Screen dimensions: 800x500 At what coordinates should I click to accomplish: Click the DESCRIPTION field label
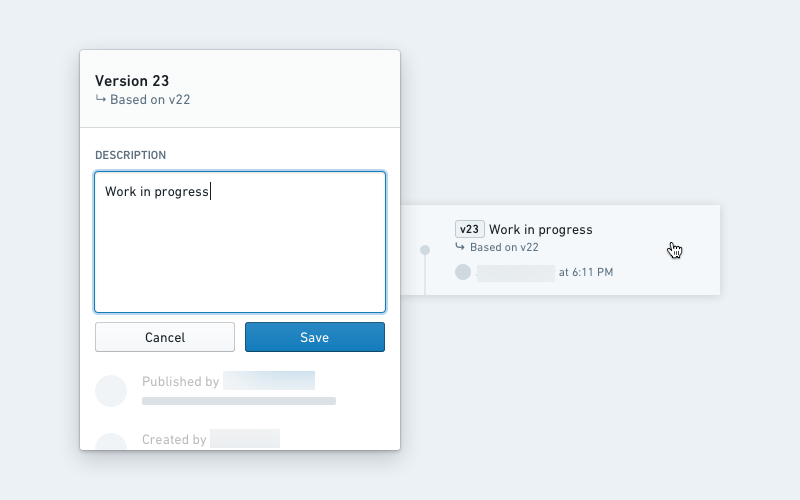coord(131,155)
